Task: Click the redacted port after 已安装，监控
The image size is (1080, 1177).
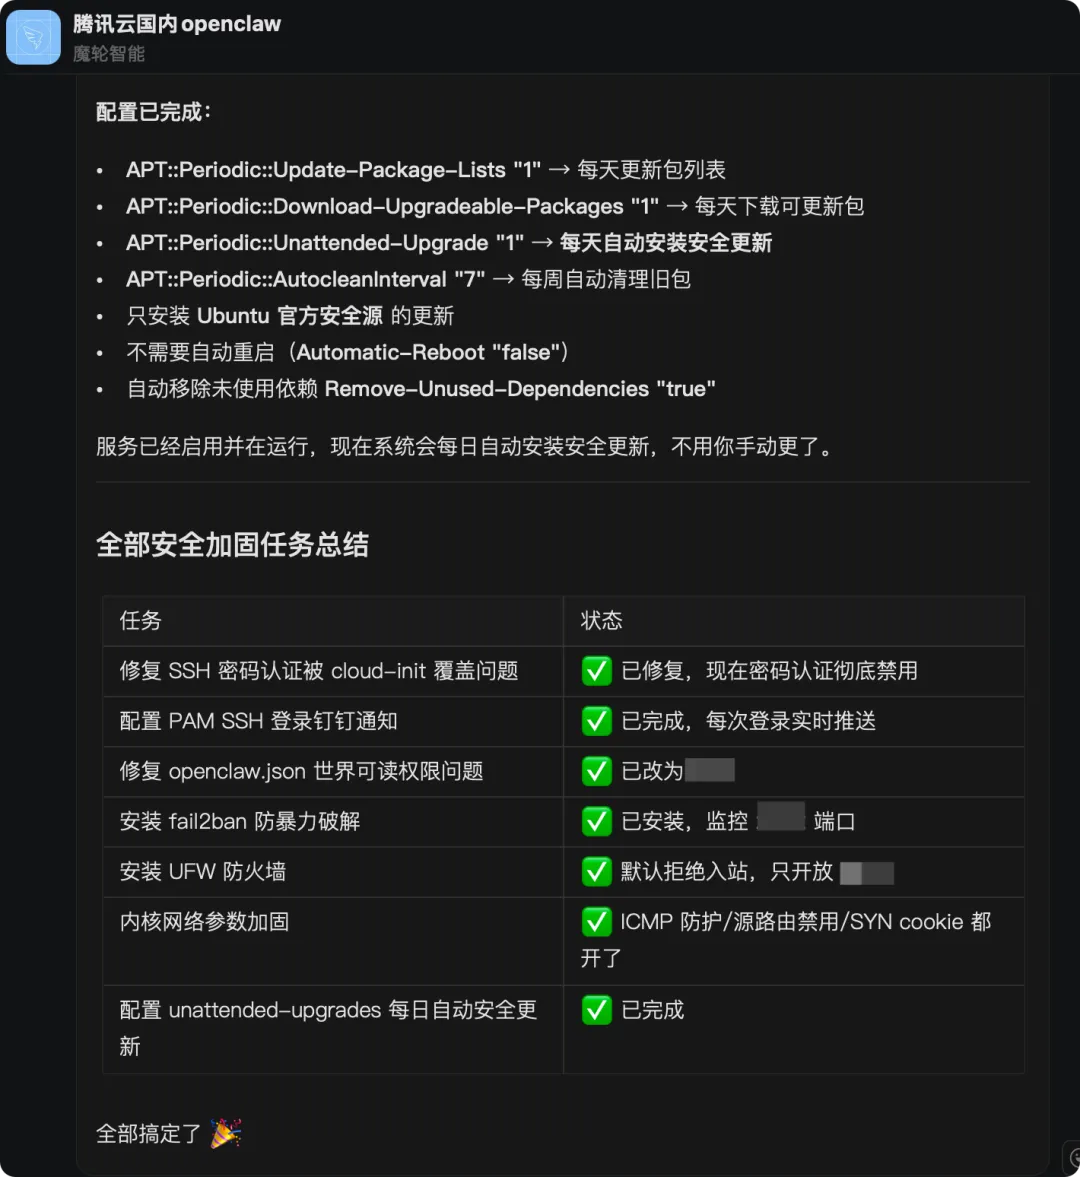Action: (x=781, y=817)
